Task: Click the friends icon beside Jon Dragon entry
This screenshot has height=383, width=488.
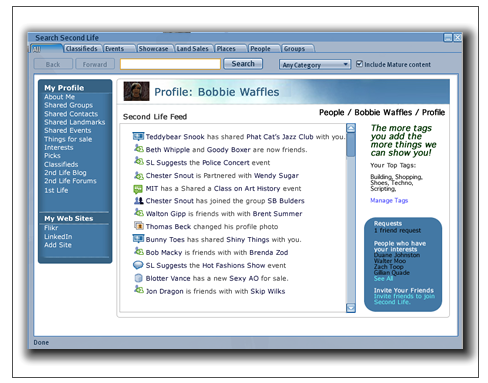Action: pyautogui.click(x=139, y=290)
